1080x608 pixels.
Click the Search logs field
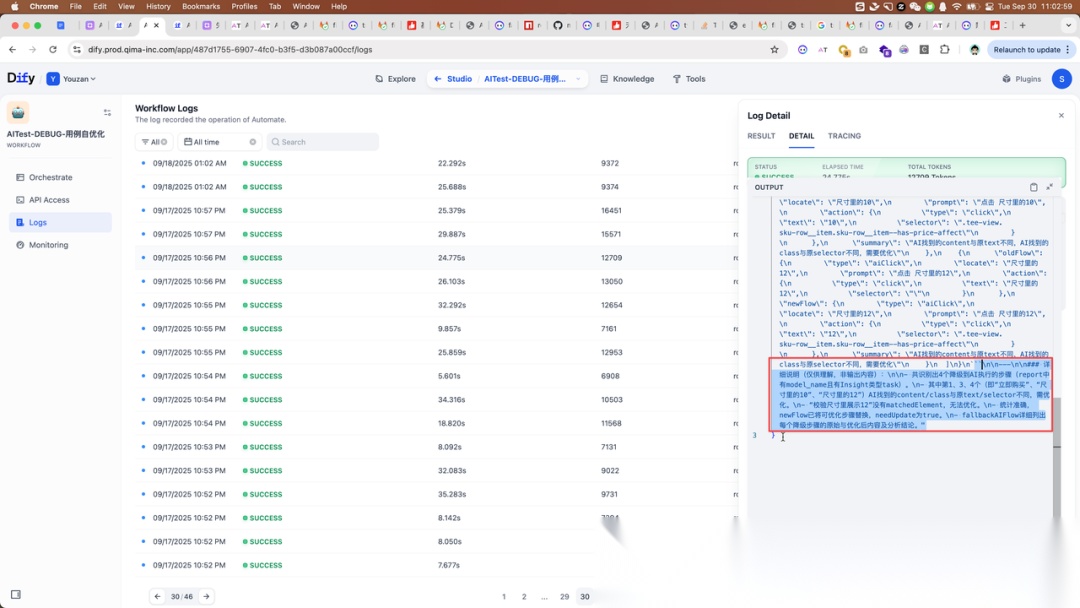tap(322, 142)
